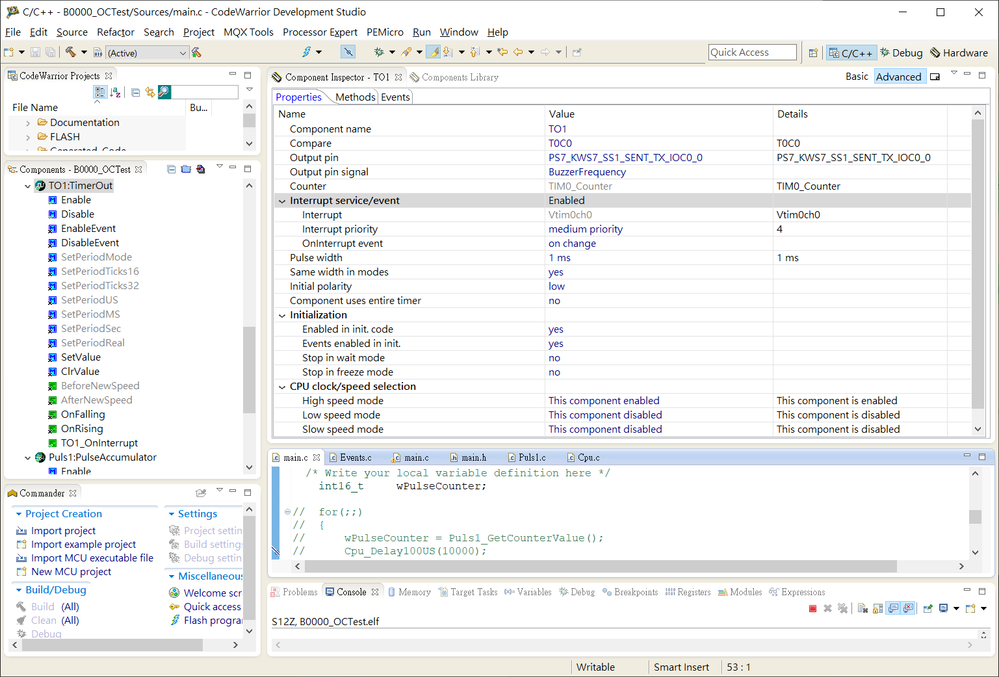
Task: Click the Debug bug icon in toolbar
Action: 379,52
